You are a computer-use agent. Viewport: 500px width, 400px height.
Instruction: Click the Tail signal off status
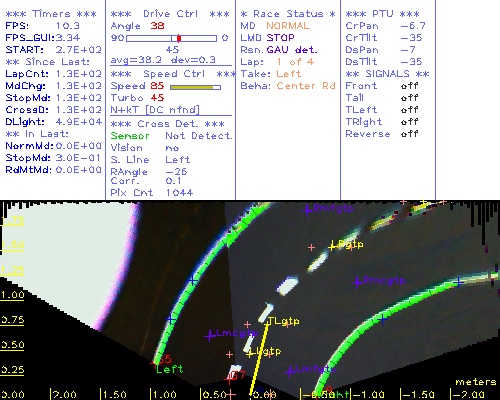coord(409,98)
